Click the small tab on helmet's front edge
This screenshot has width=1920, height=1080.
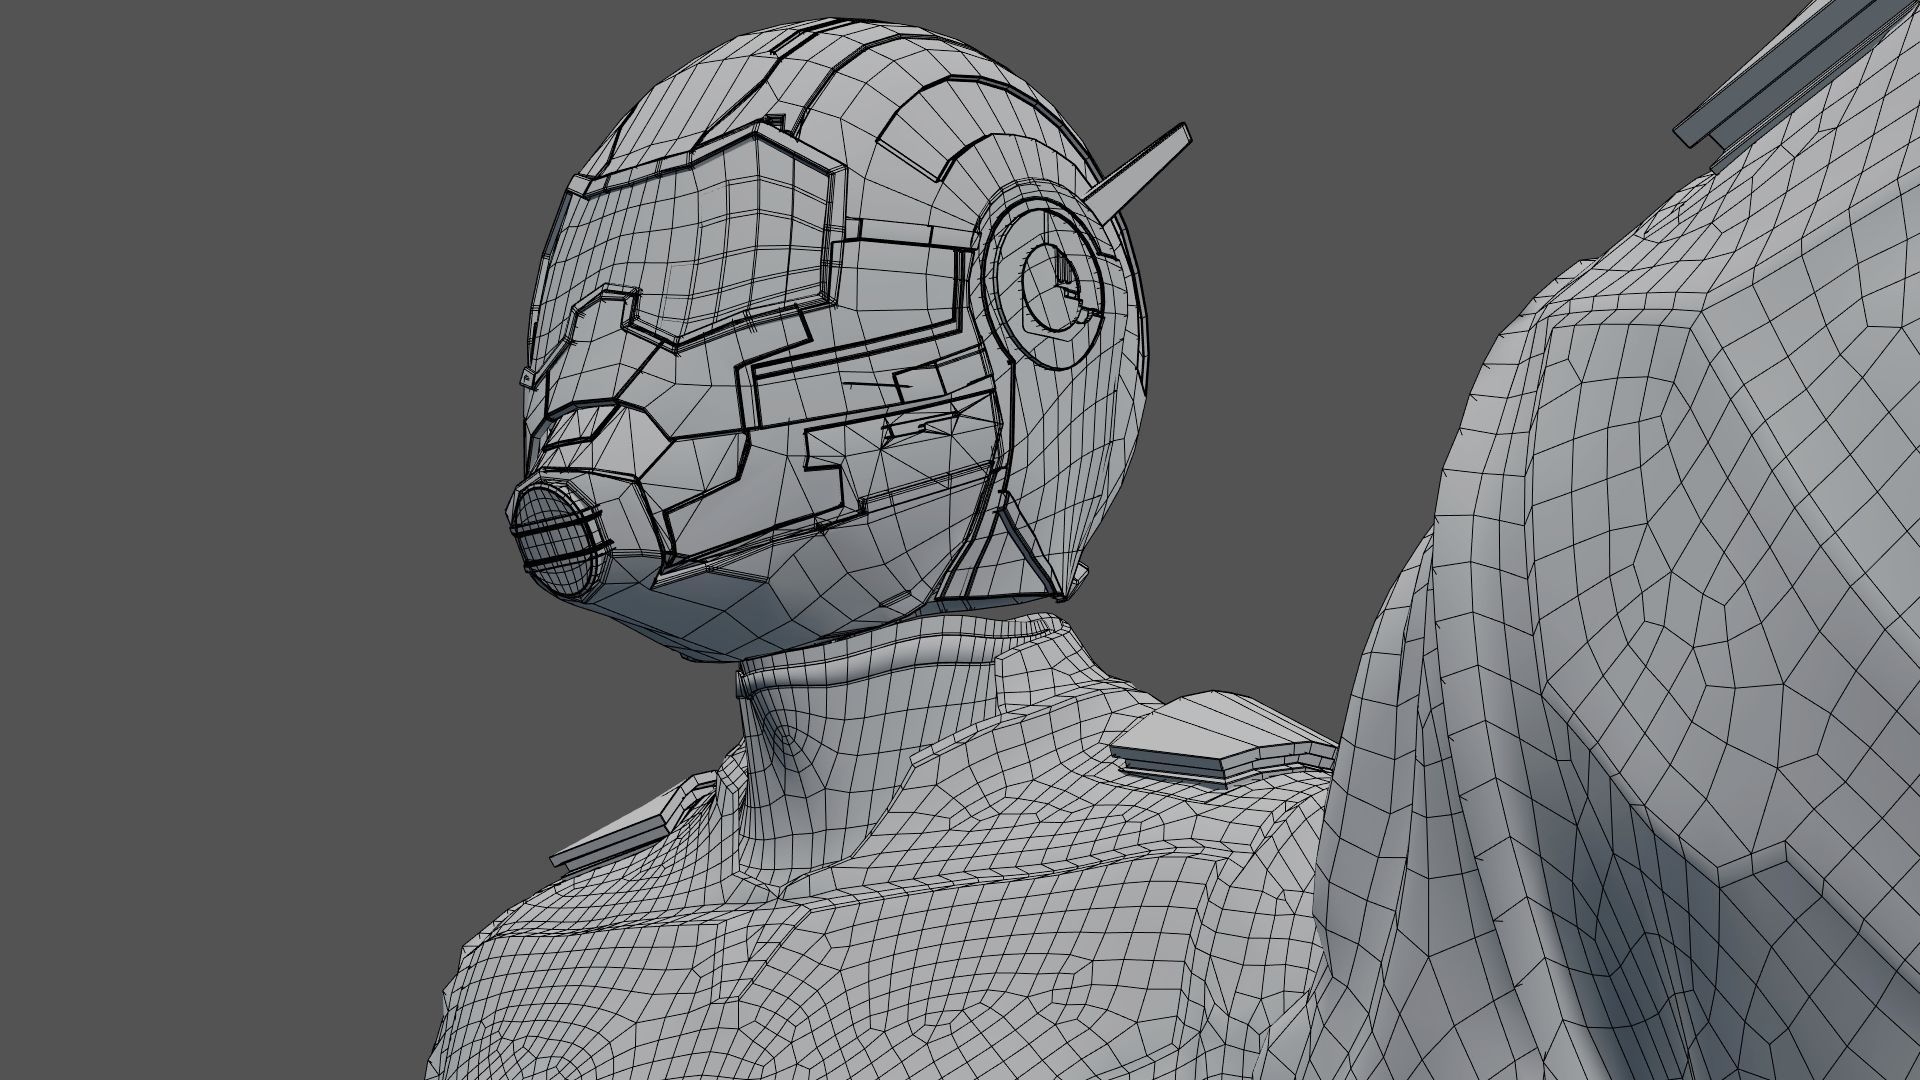(x=527, y=378)
